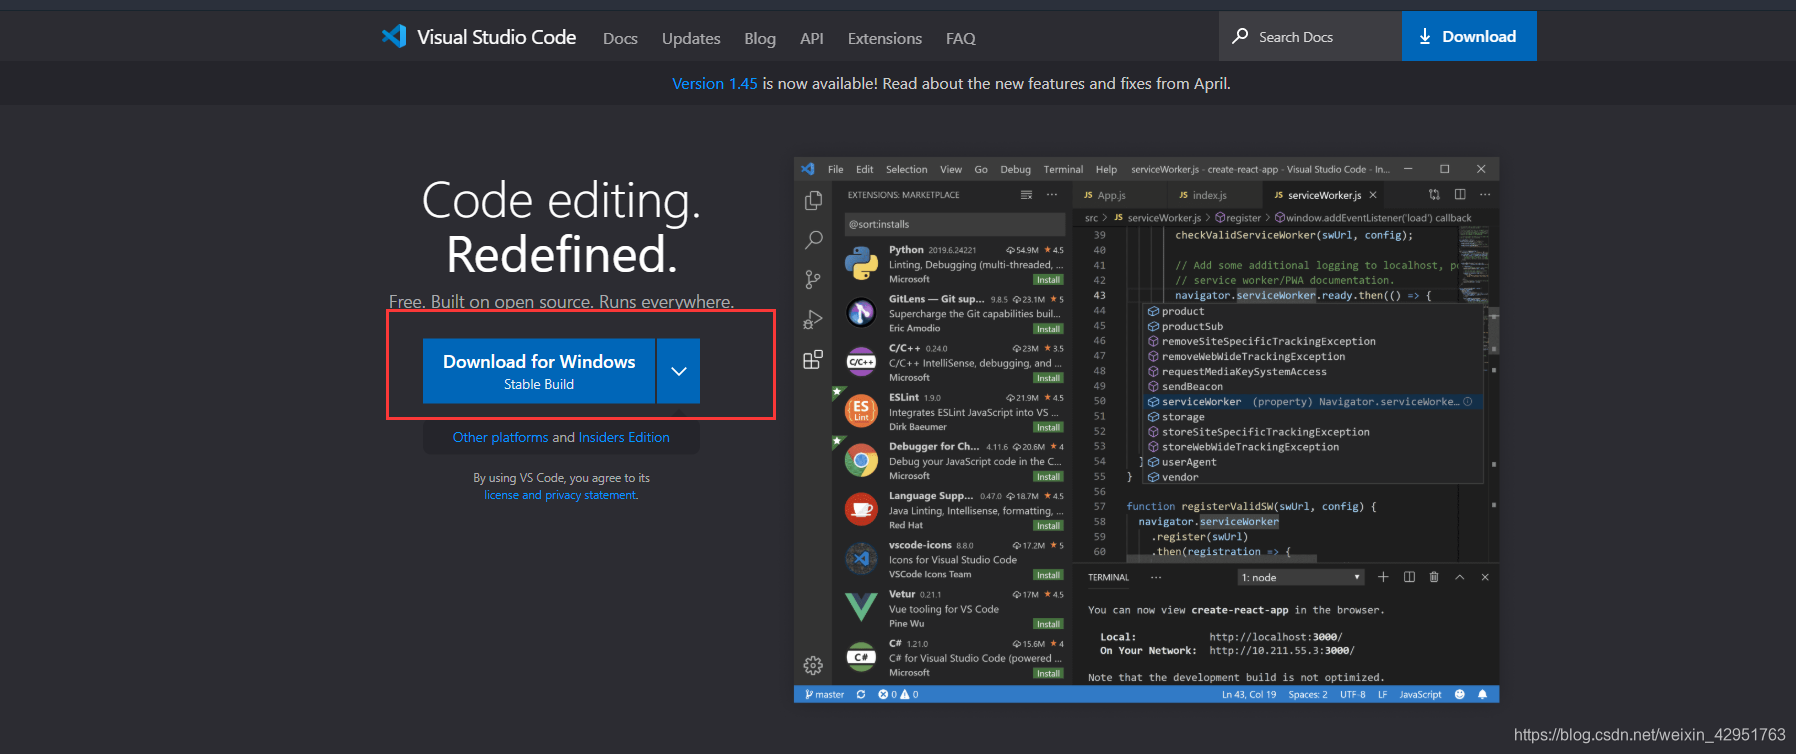The width and height of the screenshot is (1796, 754).
Task: Focus the Search Docs field
Action: tap(1310, 36)
